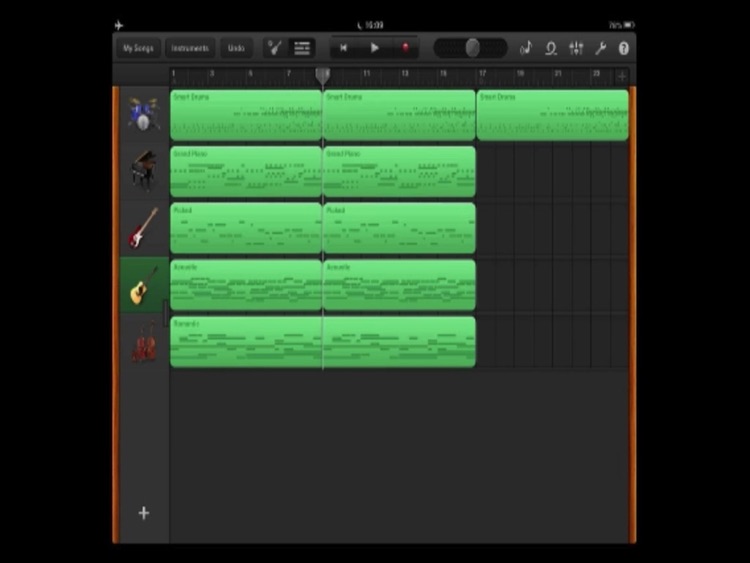Open song settings wrench icon
The image size is (750, 563).
[x=600, y=48]
